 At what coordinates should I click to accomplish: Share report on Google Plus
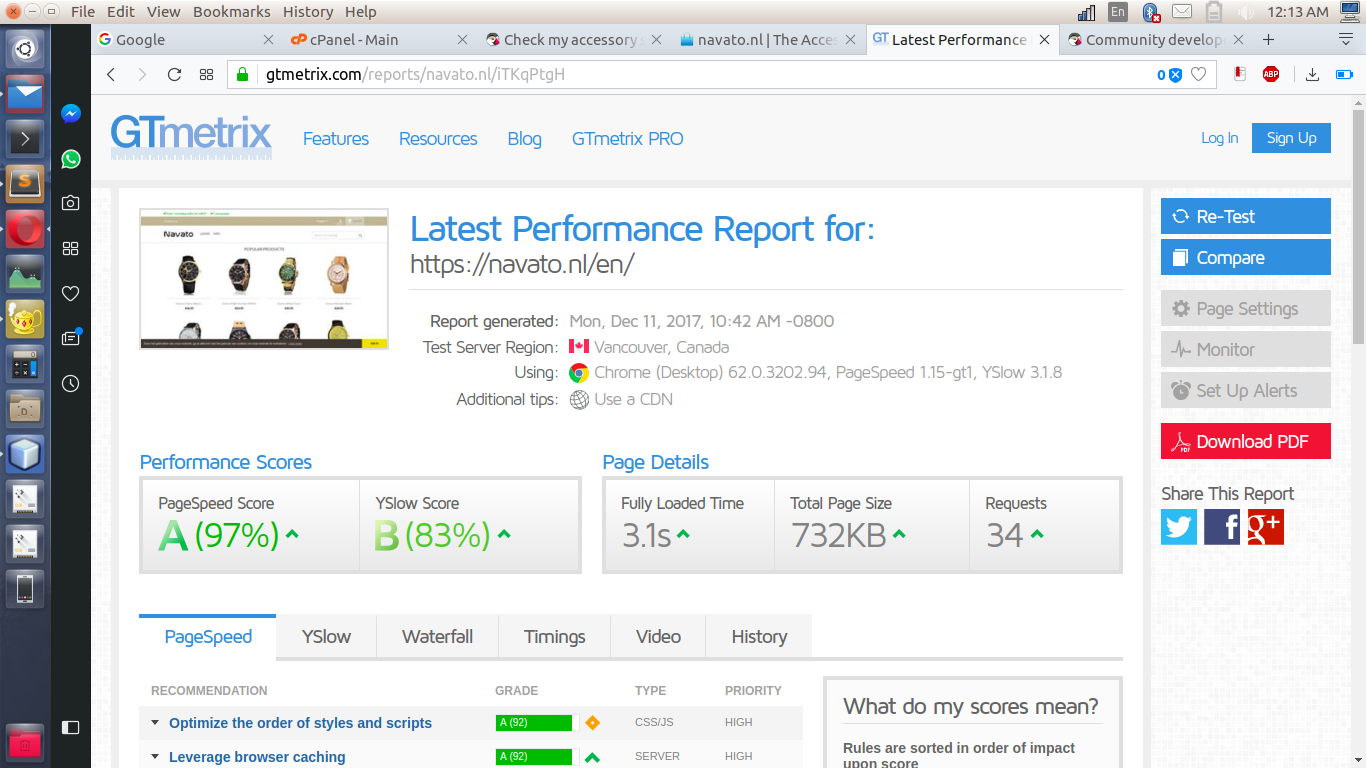pos(1265,527)
